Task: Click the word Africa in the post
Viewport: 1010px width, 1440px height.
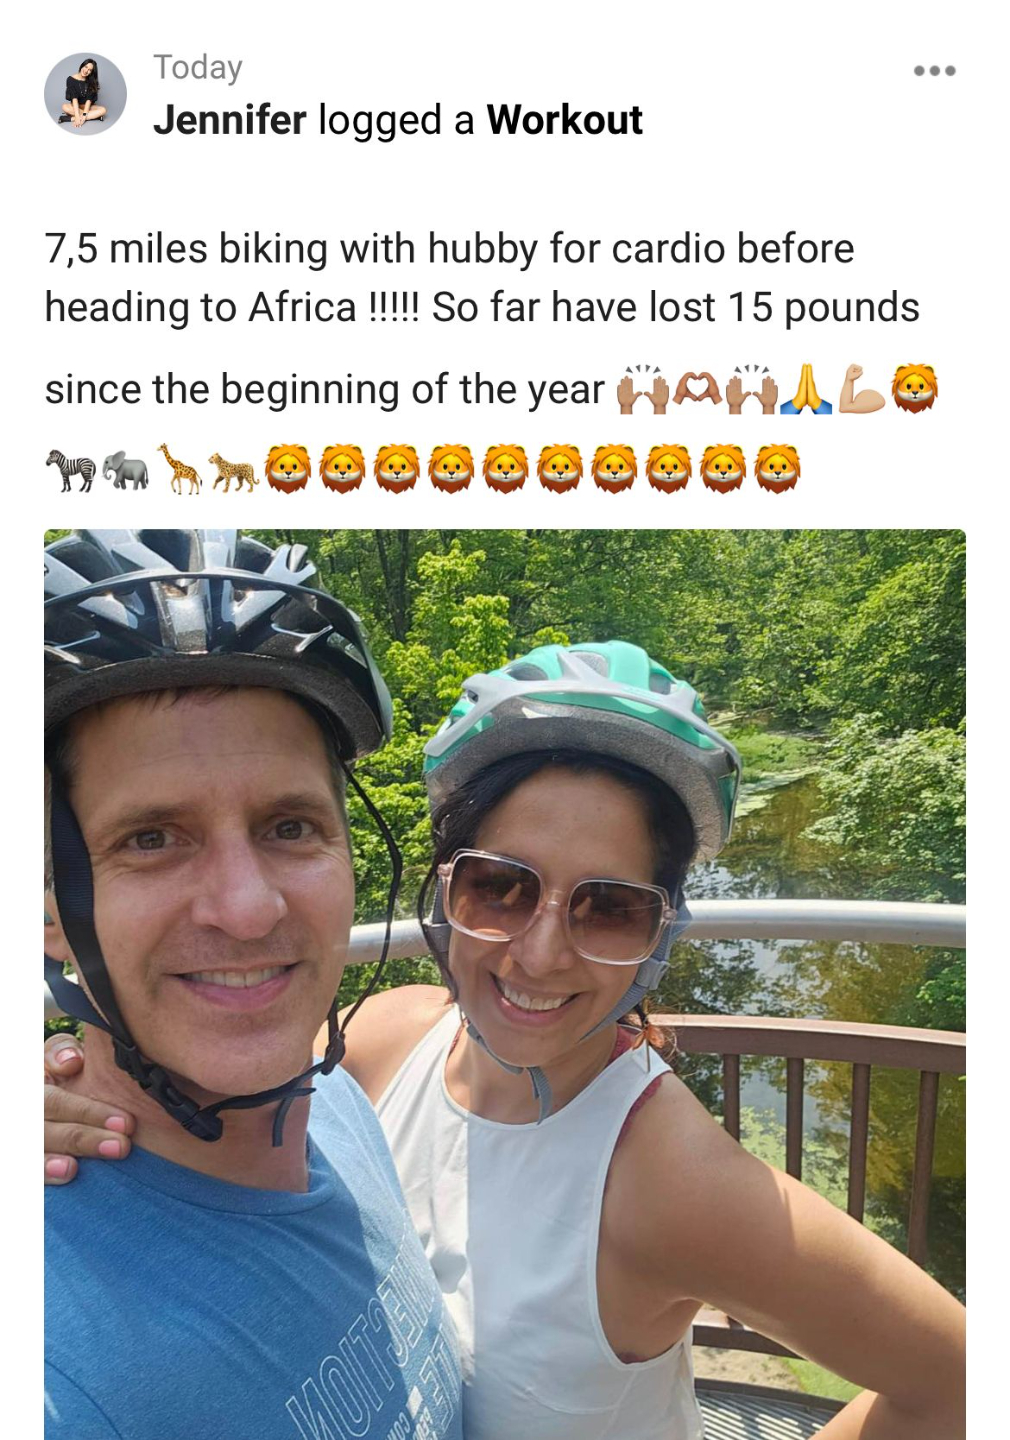Action: coord(302,307)
